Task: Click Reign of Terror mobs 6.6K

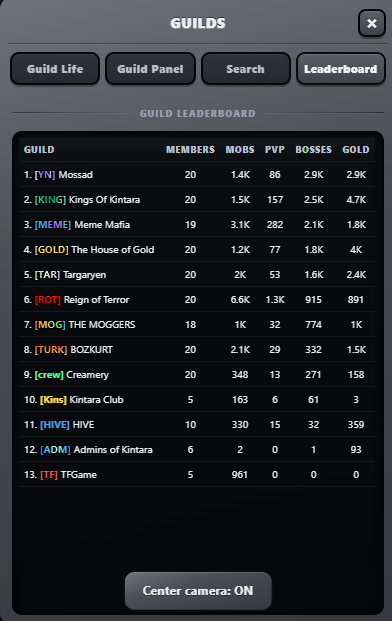Action: (240, 299)
